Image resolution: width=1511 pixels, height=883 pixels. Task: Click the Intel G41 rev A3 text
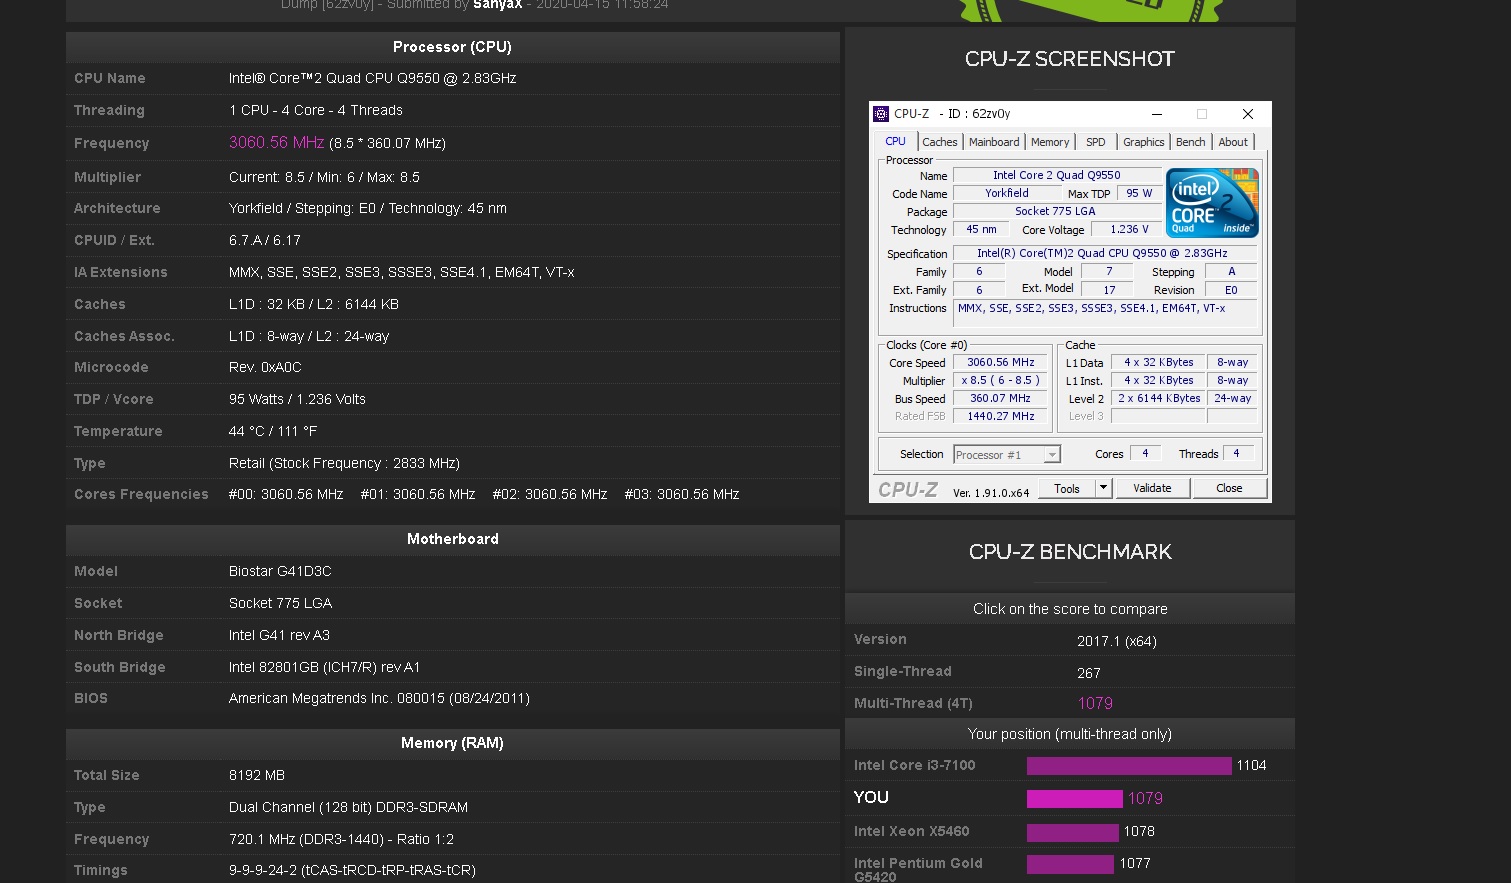coord(279,636)
